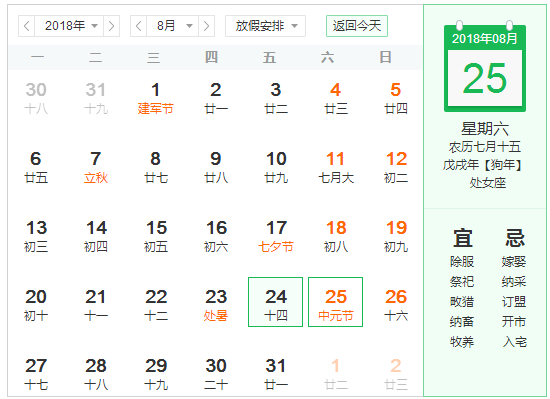The image size is (550, 399).
Task: Select August 25 中元节
Action: click(335, 302)
